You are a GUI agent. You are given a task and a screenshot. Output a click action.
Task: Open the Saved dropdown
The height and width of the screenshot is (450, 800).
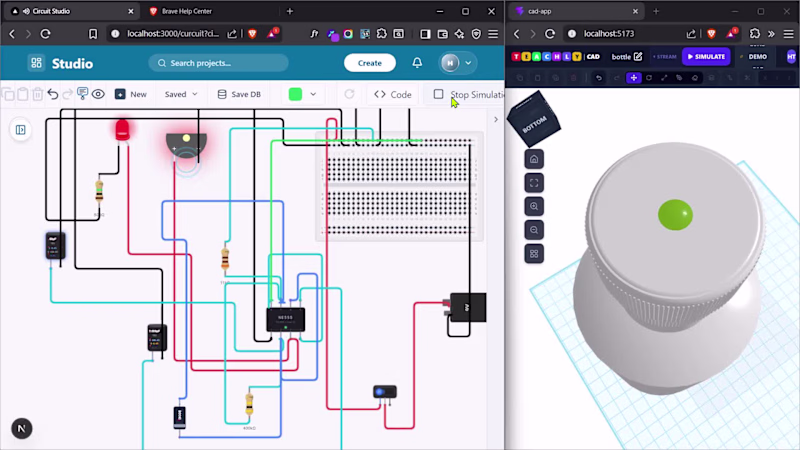tap(181, 94)
